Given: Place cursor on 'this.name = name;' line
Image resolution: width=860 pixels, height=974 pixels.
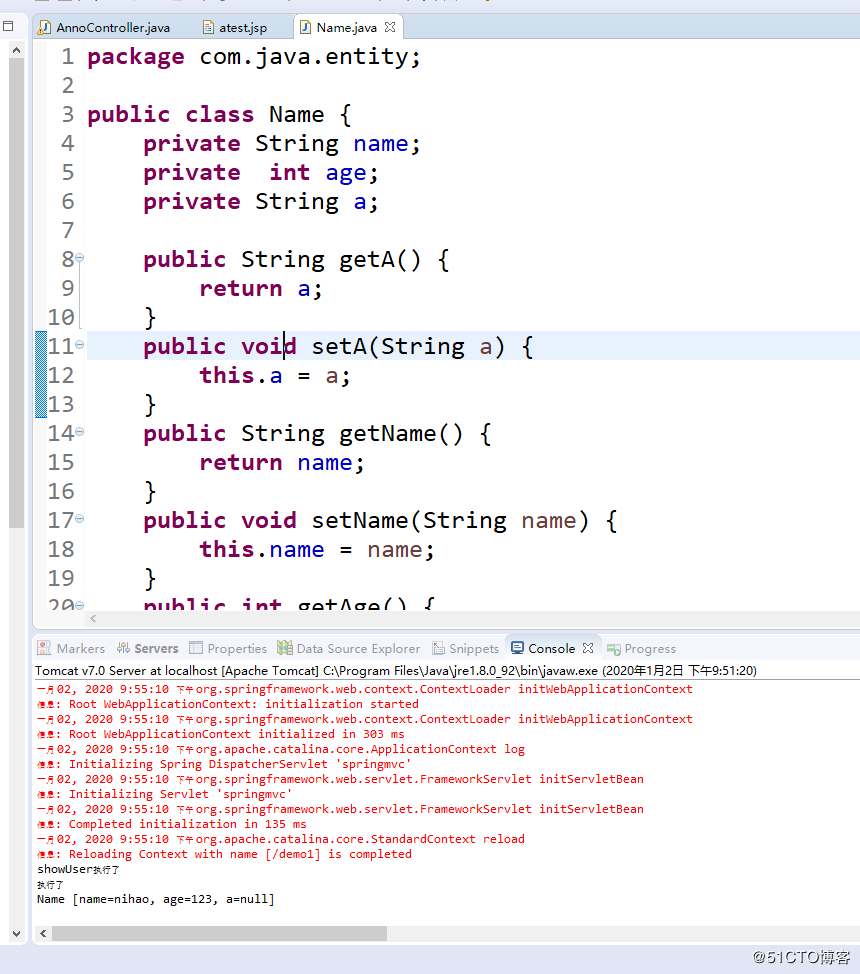Looking at the screenshot, I should pos(317,549).
